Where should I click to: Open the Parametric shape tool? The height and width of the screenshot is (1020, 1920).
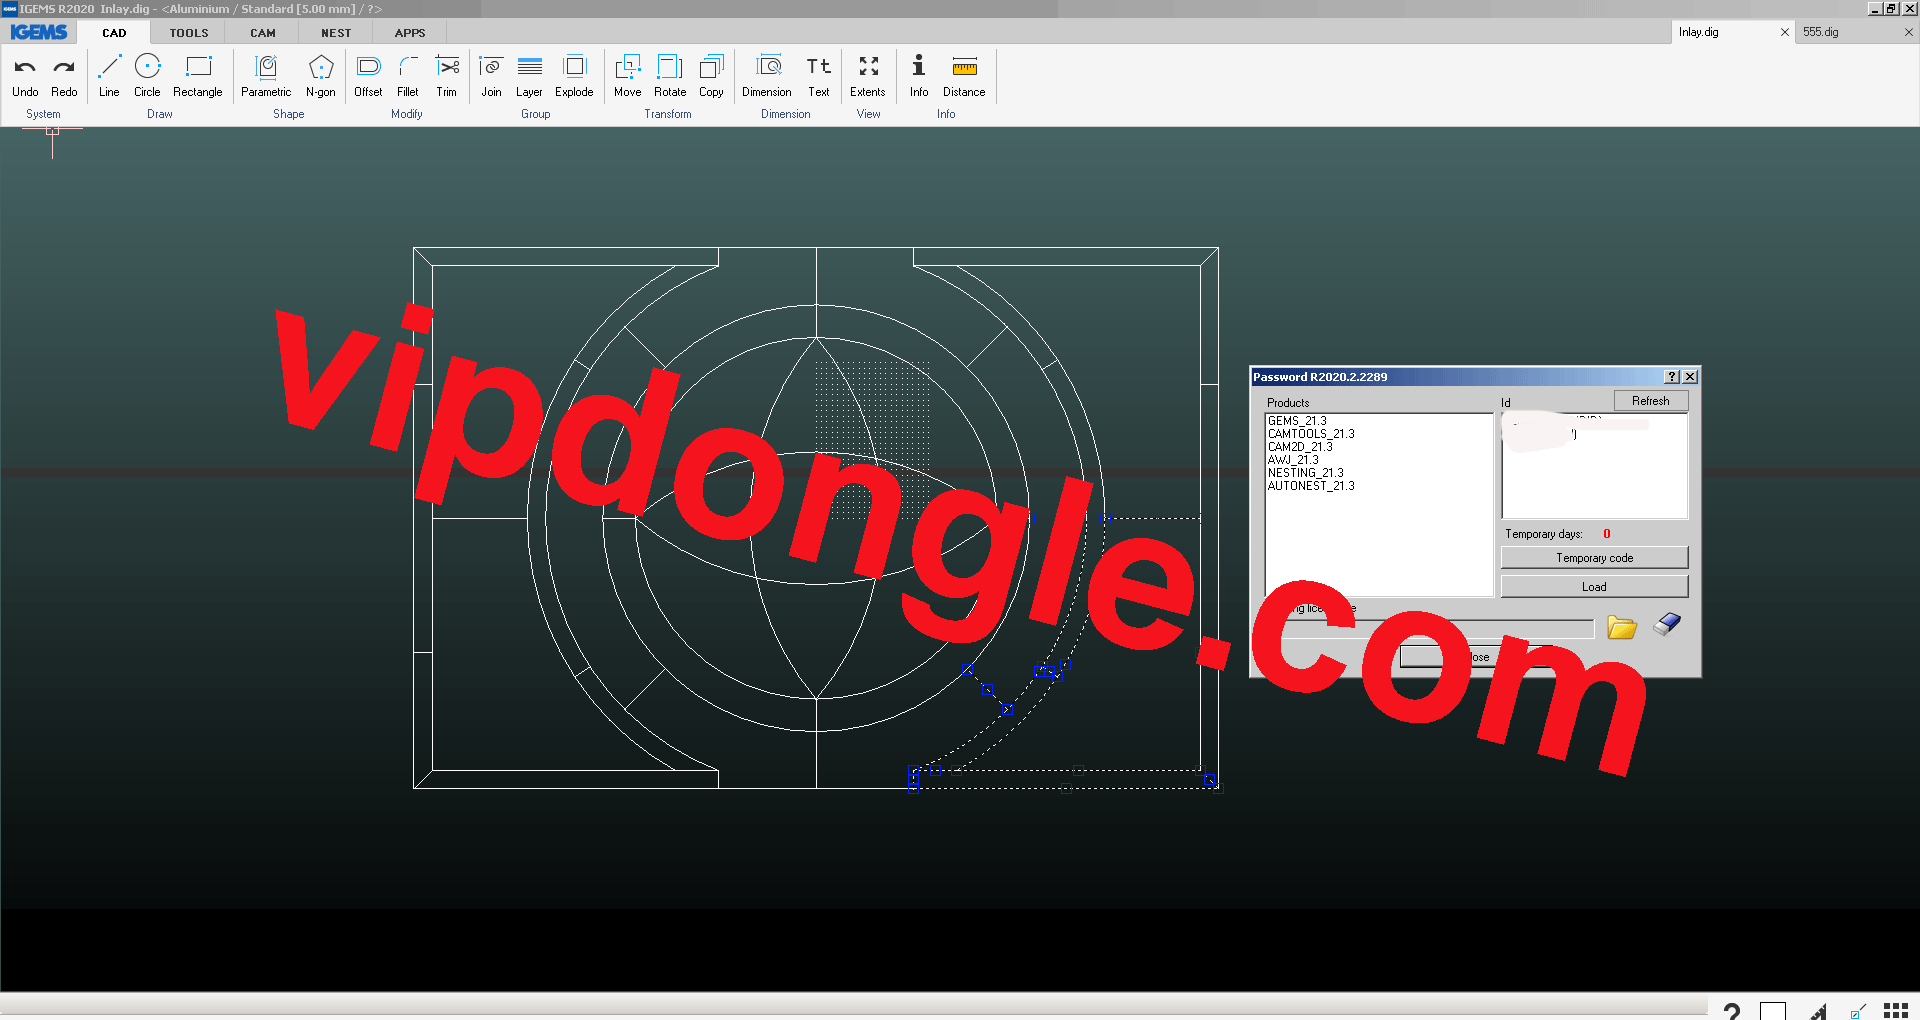point(266,76)
